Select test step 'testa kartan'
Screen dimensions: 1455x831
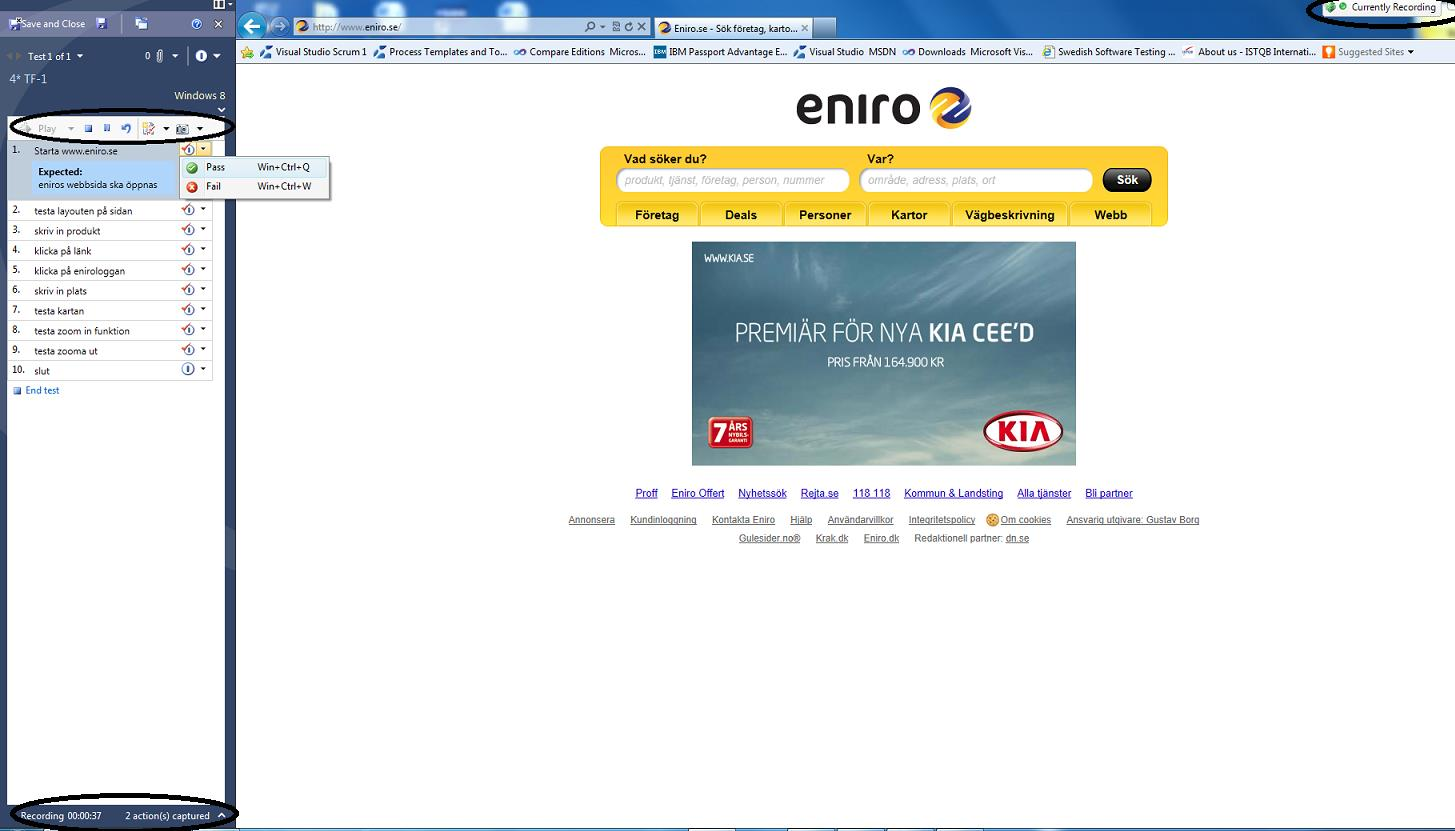59,311
